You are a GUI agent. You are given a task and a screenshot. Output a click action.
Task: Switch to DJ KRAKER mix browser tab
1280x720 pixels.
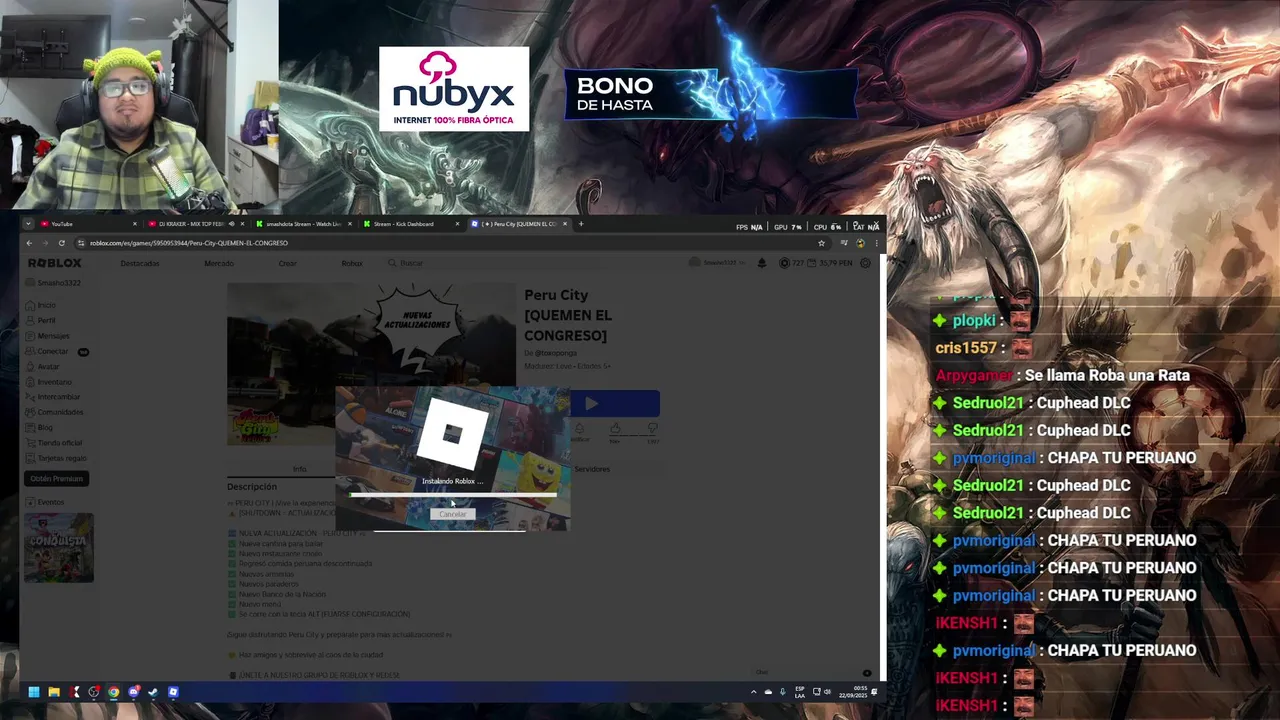pos(194,224)
